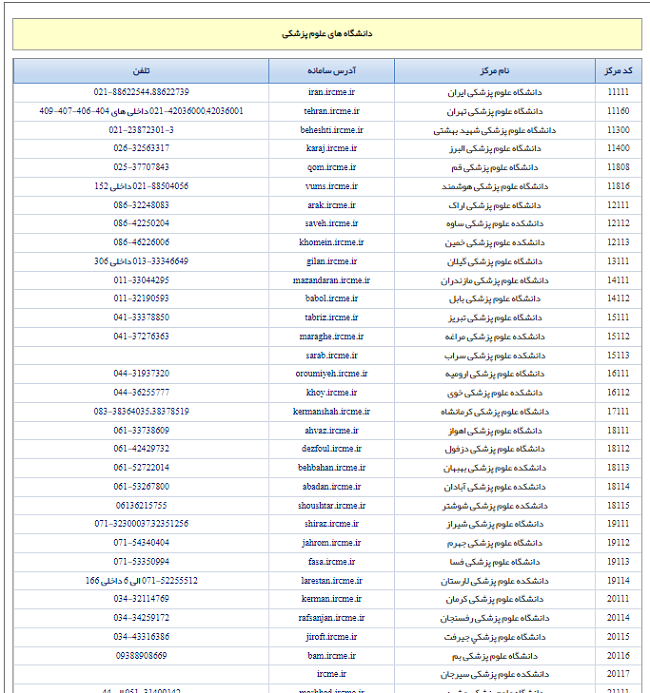Open the iran.ircme.ir link
The height and width of the screenshot is (693, 650).
pos(331,92)
